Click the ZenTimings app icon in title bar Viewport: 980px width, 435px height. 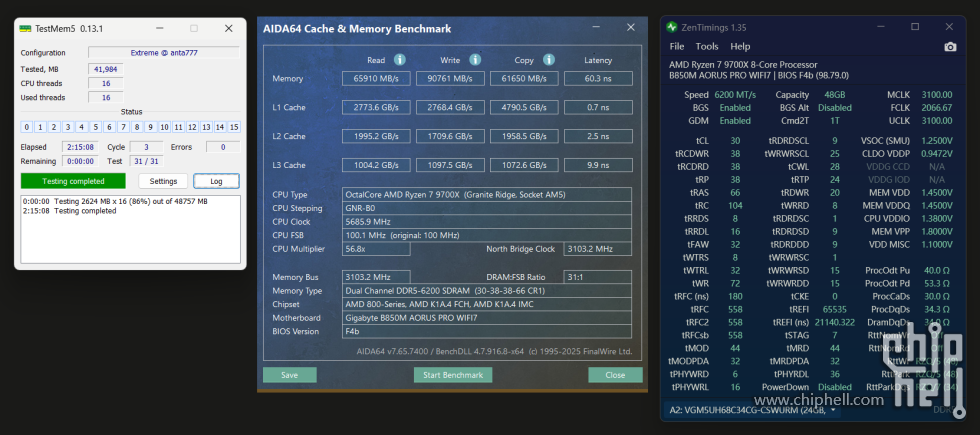[x=673, y=27]
